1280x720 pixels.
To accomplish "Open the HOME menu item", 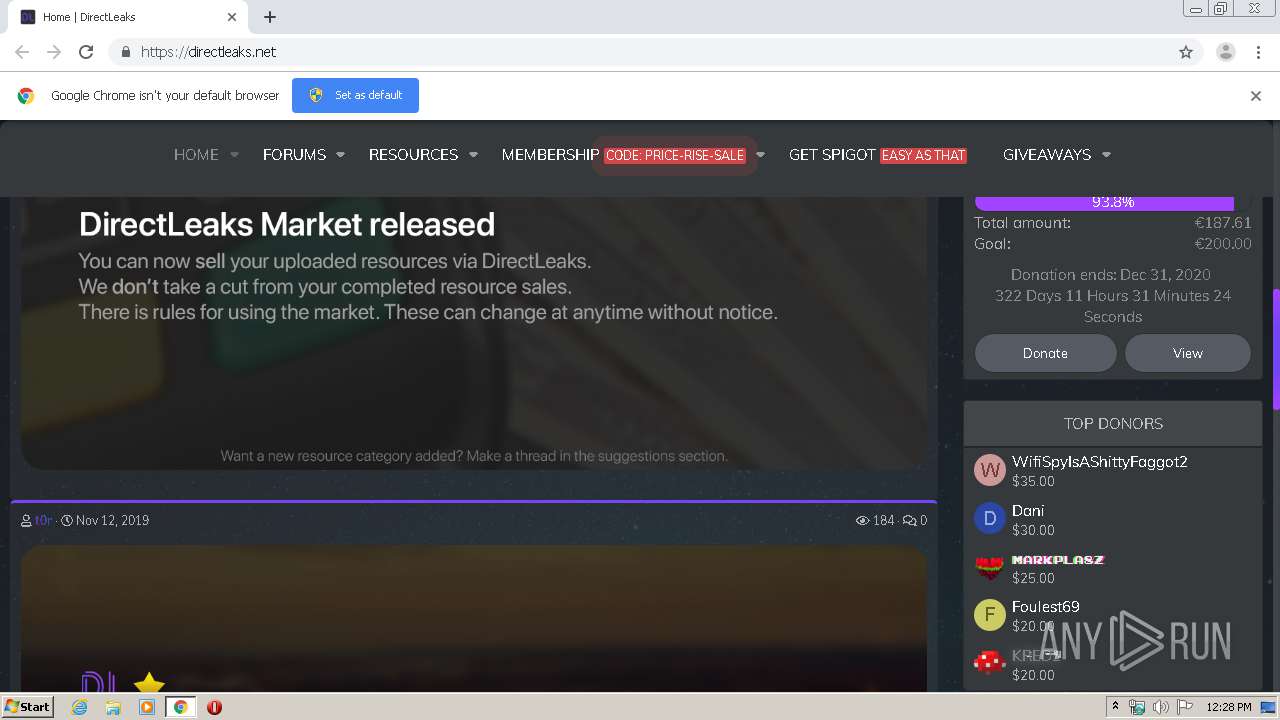I will 196,155.
